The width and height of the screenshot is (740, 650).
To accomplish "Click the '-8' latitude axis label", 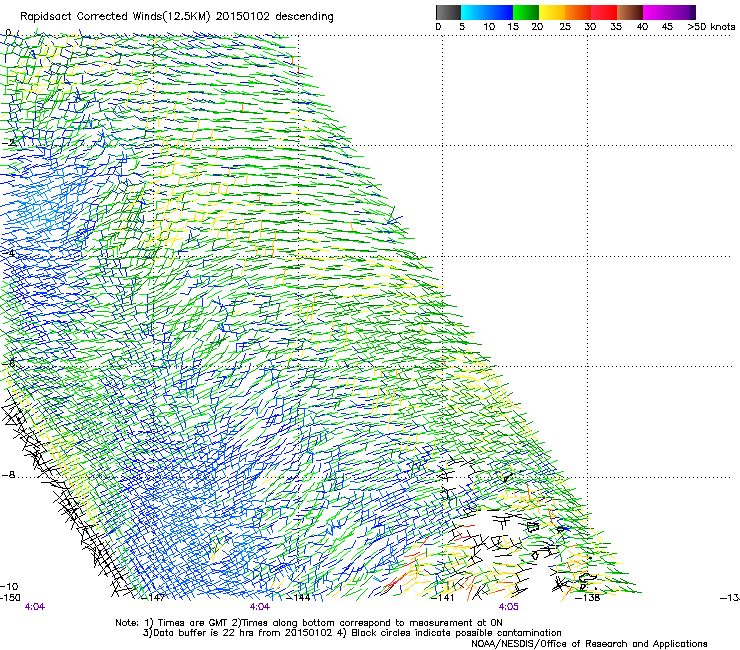I will coord(8,474).
